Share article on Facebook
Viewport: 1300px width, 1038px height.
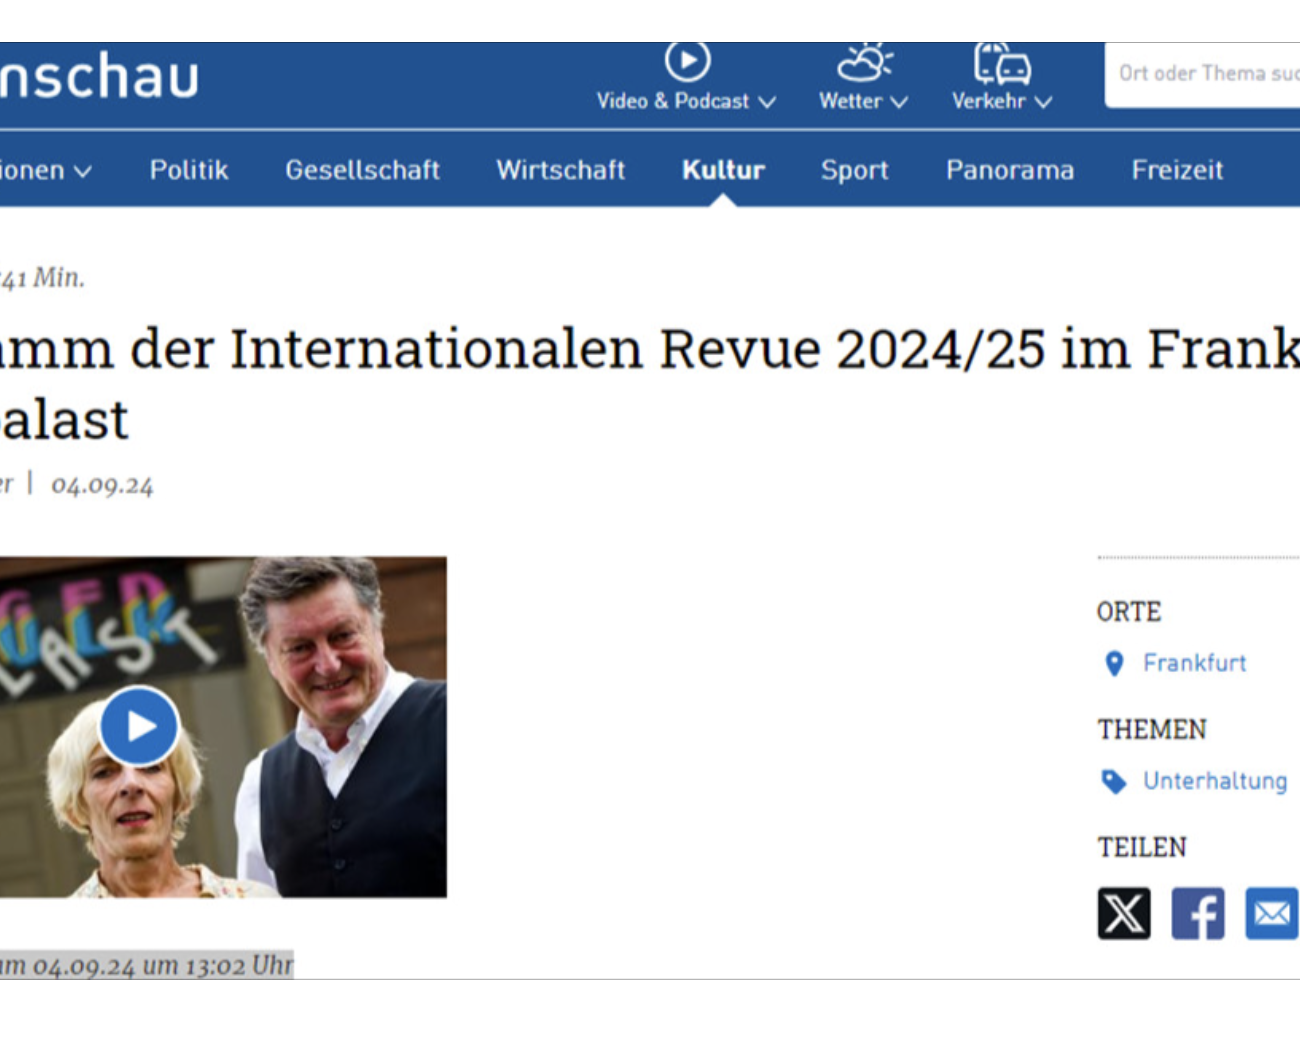point(1197,913)
